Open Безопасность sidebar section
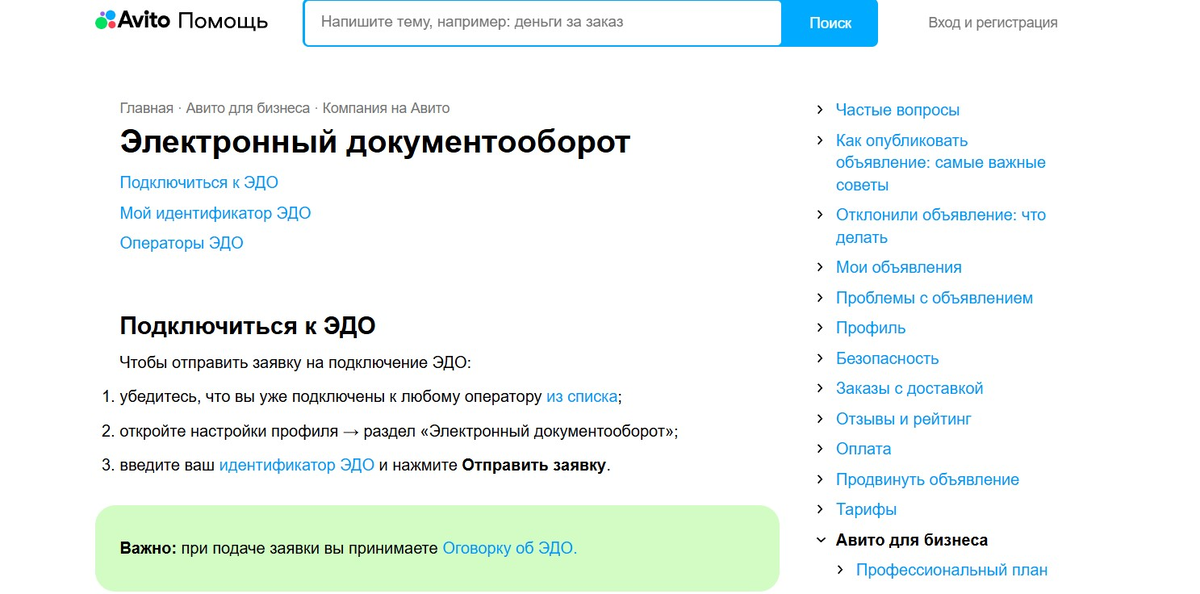Screen dimensions: 1200x594 [888, 358]
